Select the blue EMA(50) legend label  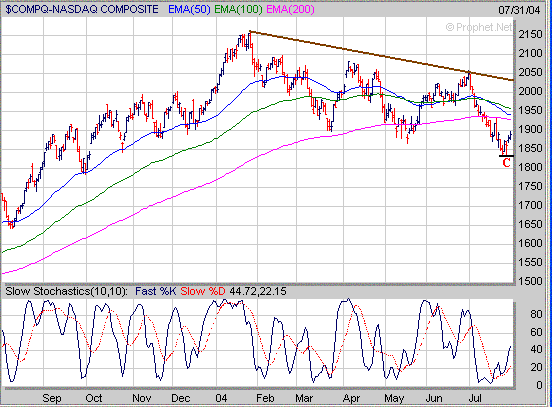pyautogui.click(x=189, y=9)
